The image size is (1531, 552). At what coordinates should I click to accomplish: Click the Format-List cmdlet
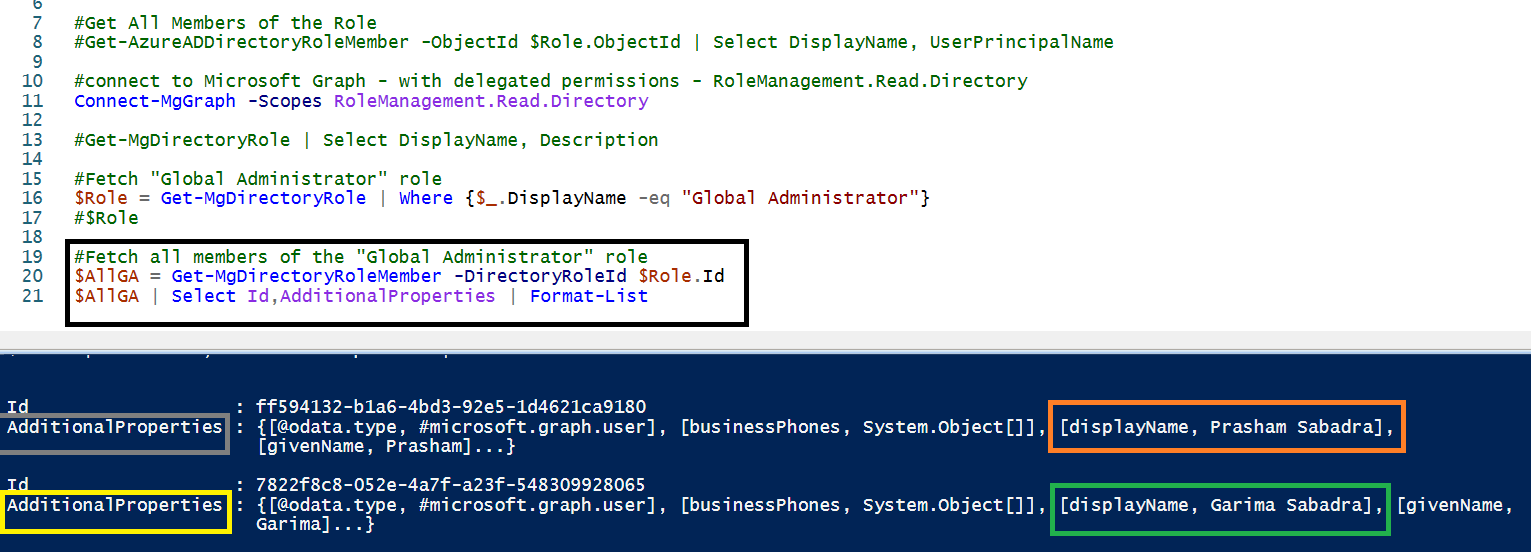589,296
